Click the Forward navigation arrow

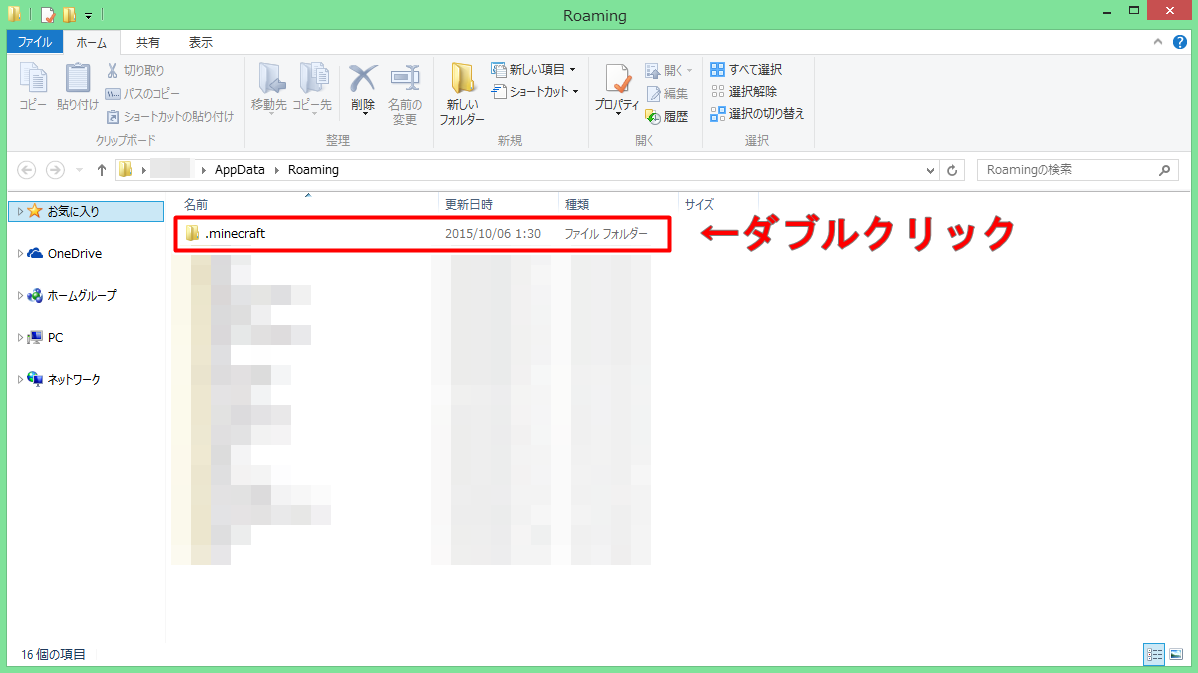click(x=55, y=170)
